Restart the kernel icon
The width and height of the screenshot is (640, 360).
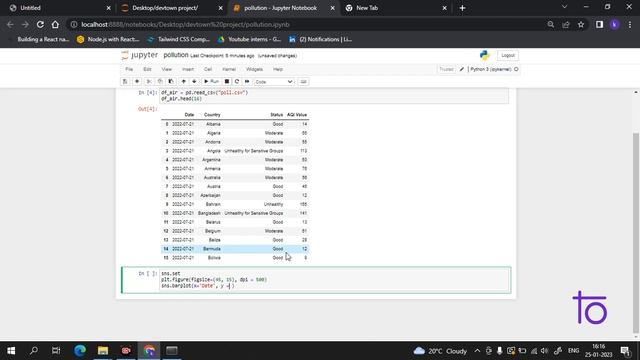point(237,82)
